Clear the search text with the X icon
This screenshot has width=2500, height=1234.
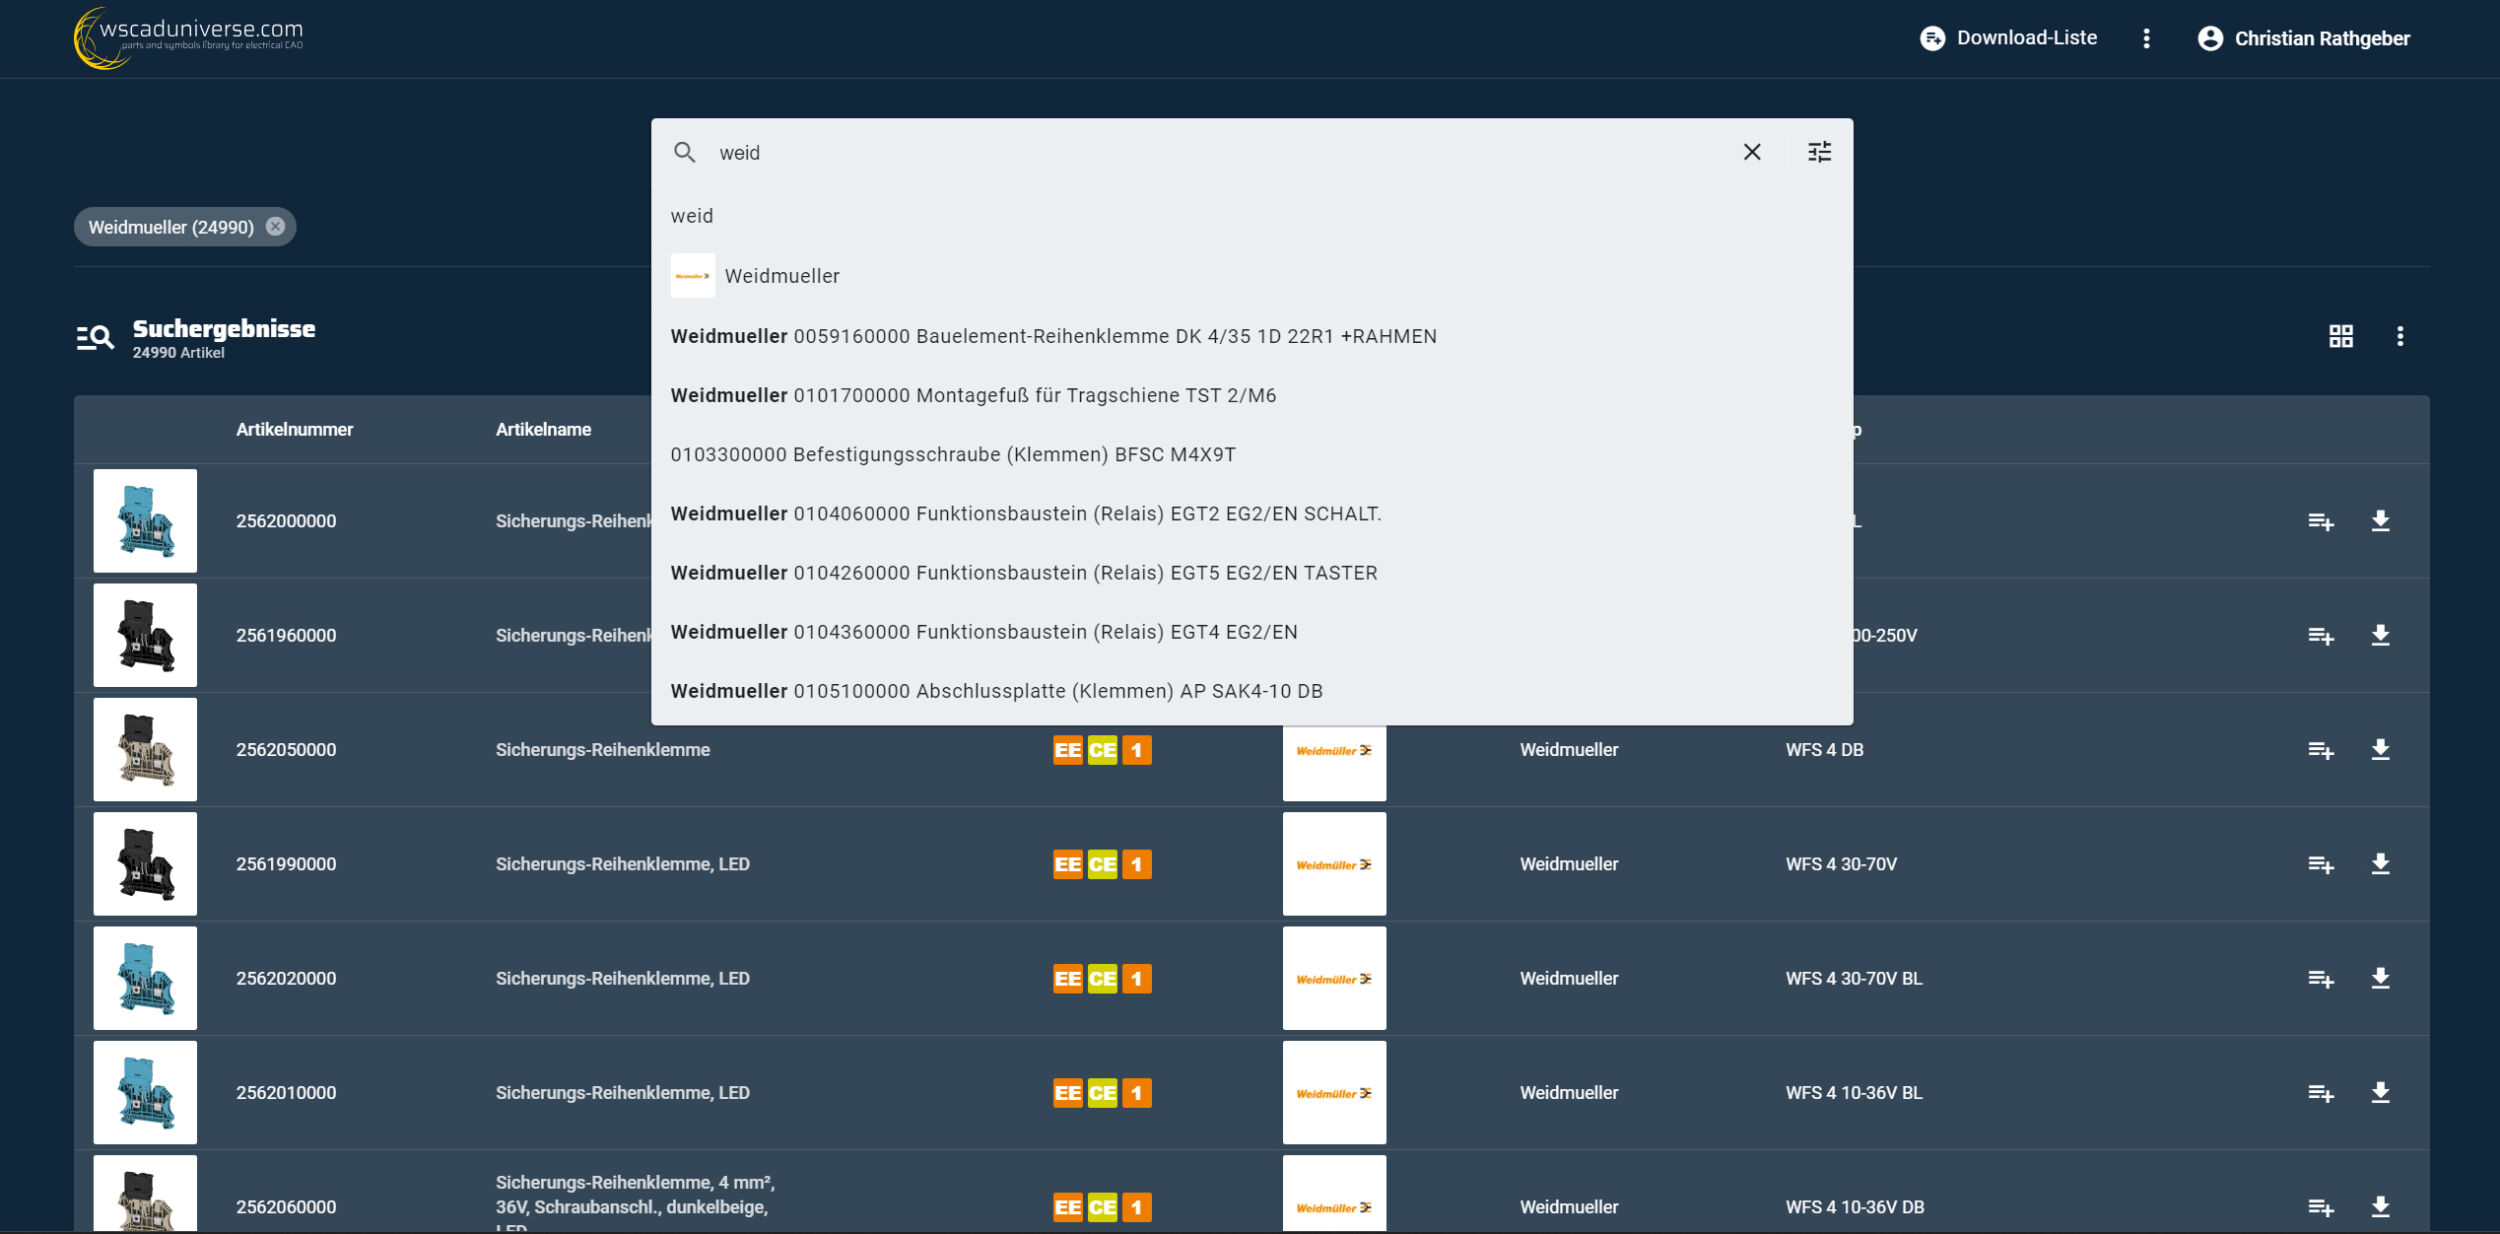[x=1752, y=152]
